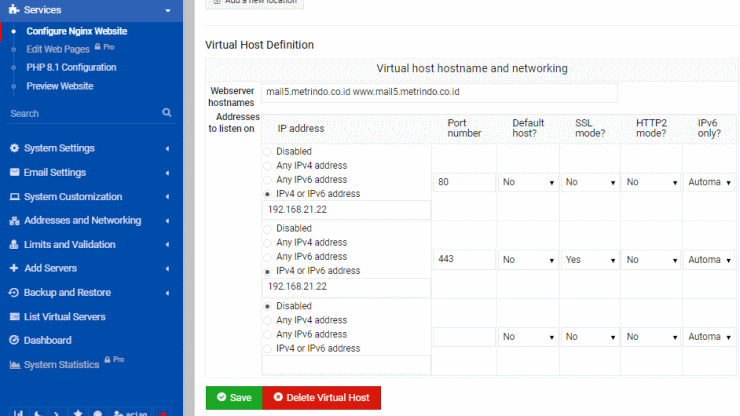Select Any IPv4 address in third listener
740x416 pixels.
[268, 321]
